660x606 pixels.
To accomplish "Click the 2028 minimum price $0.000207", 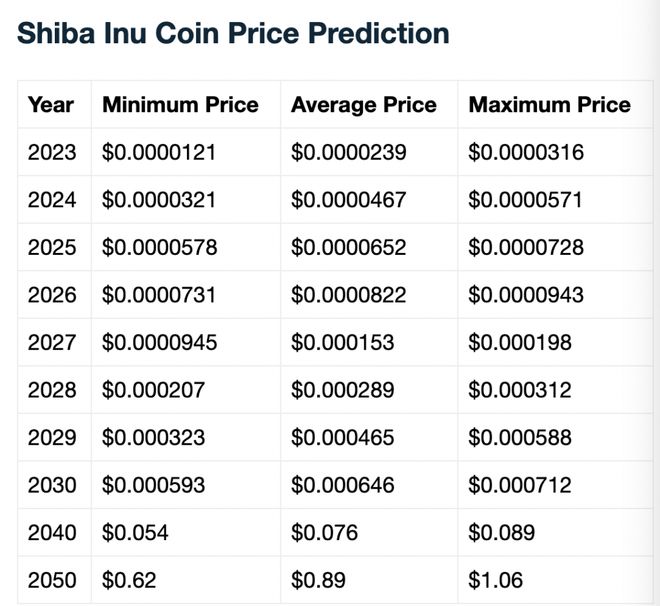I will pos(154,390).
